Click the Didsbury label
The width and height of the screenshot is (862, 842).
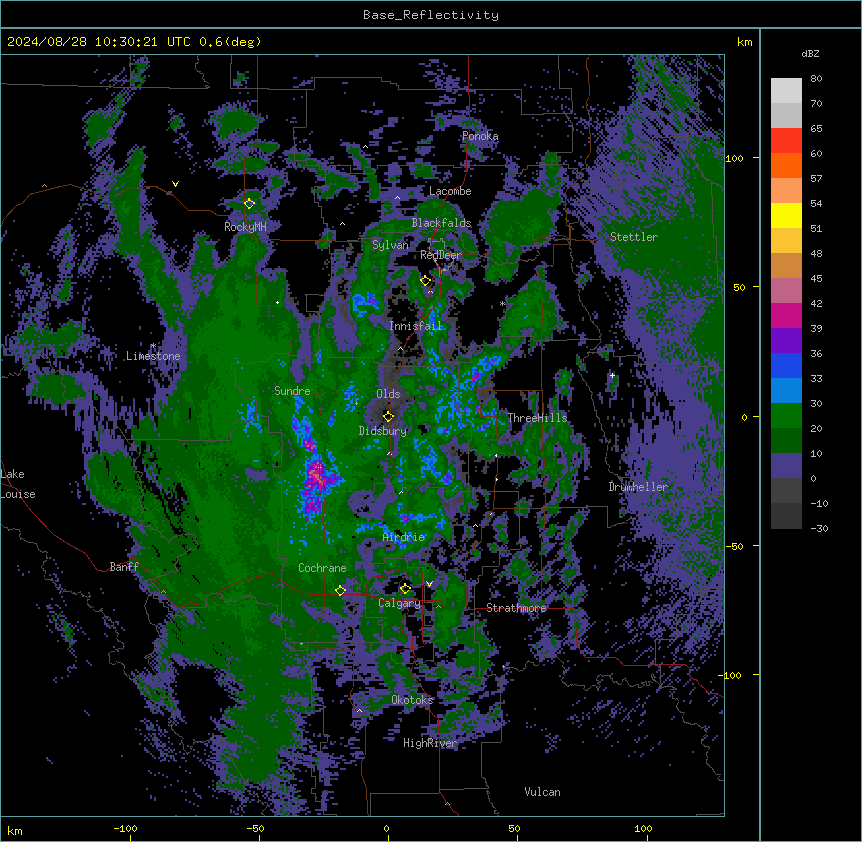(x=383, y=431)
